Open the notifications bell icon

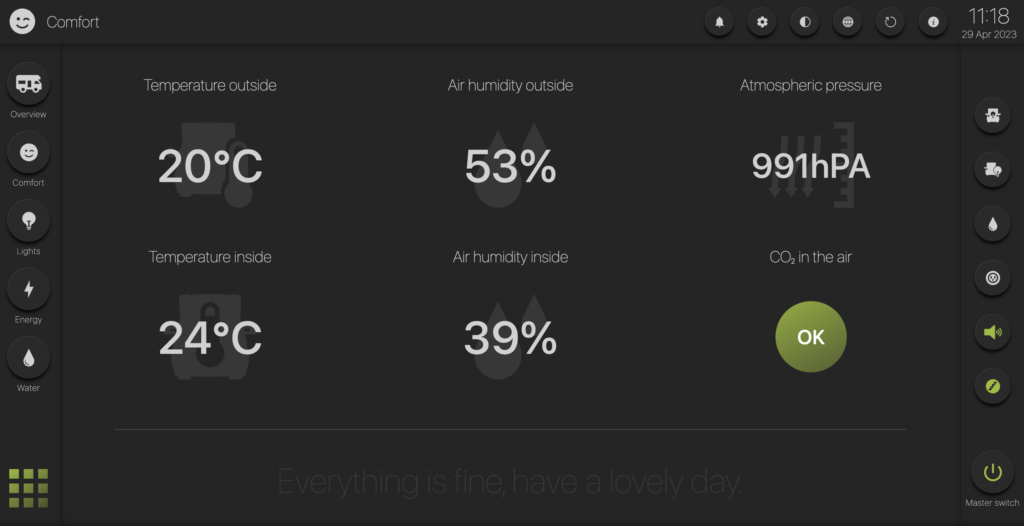coord(719,22)
